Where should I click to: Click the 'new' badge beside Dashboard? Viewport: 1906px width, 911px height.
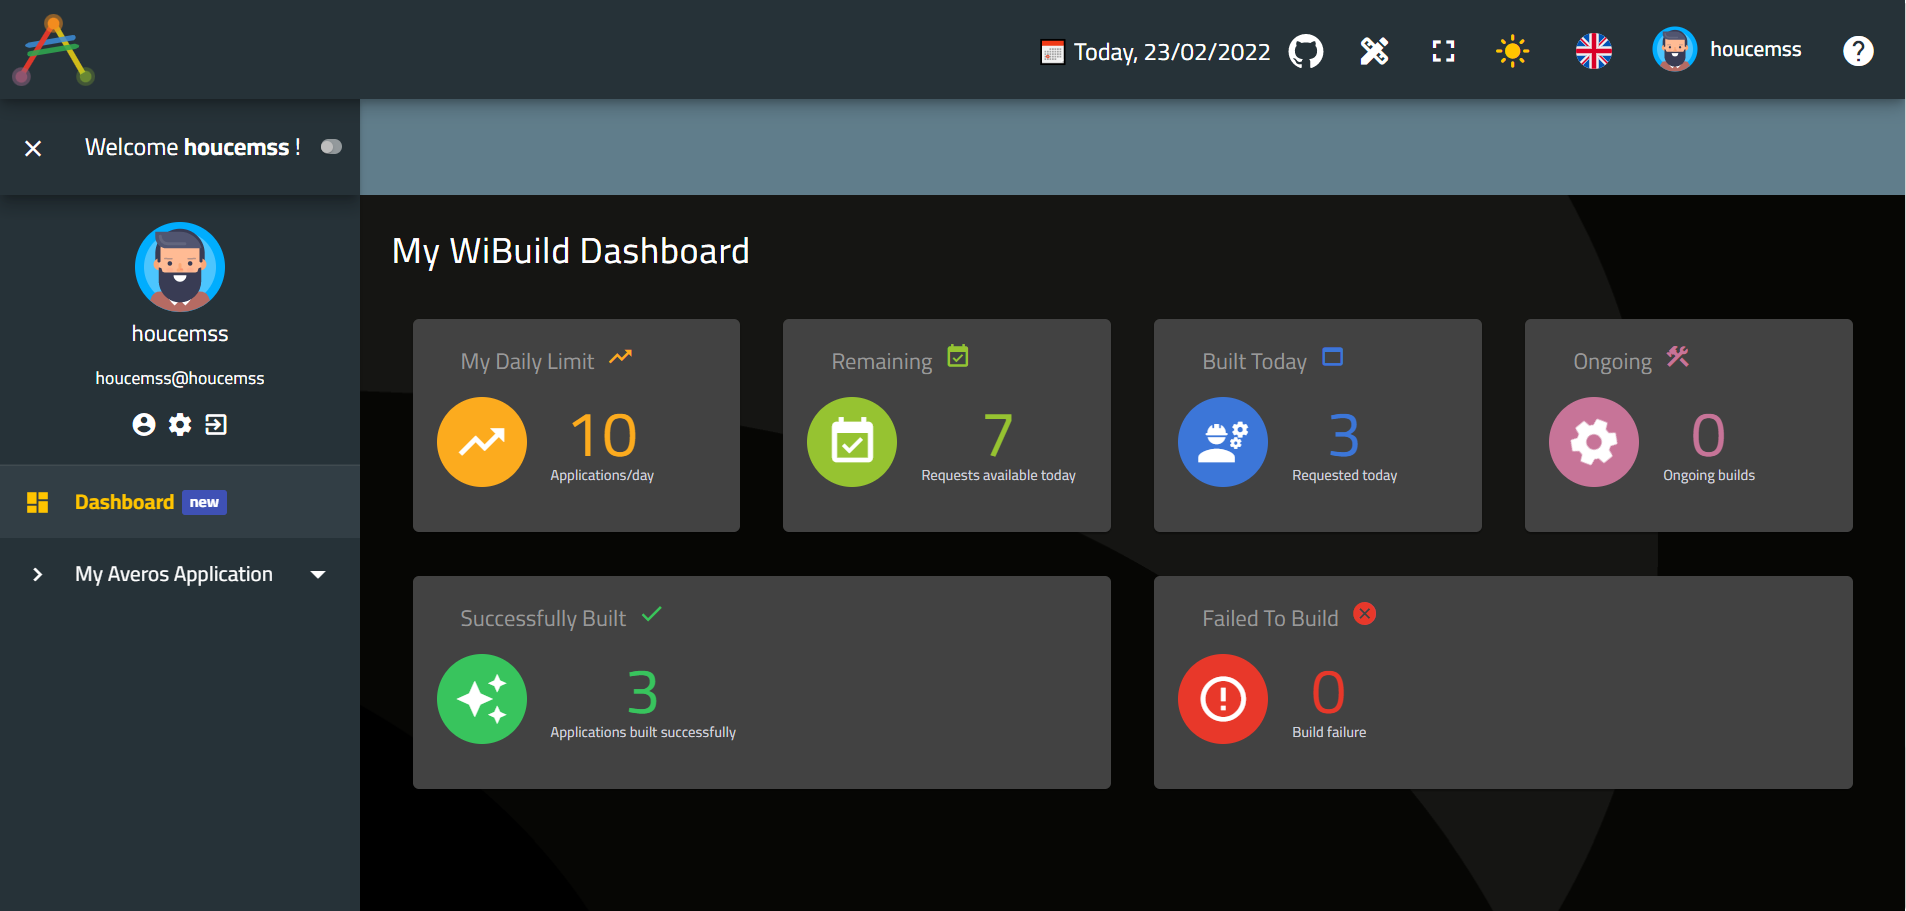204,502
